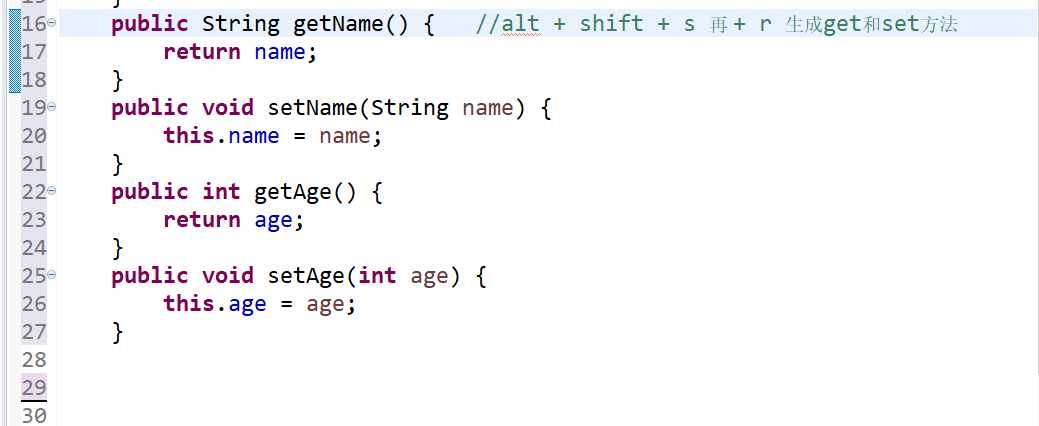Click line number 30 in the gutter
Image resolution: width=1039 pixels, height=426 pixels.
coord(33,415)
